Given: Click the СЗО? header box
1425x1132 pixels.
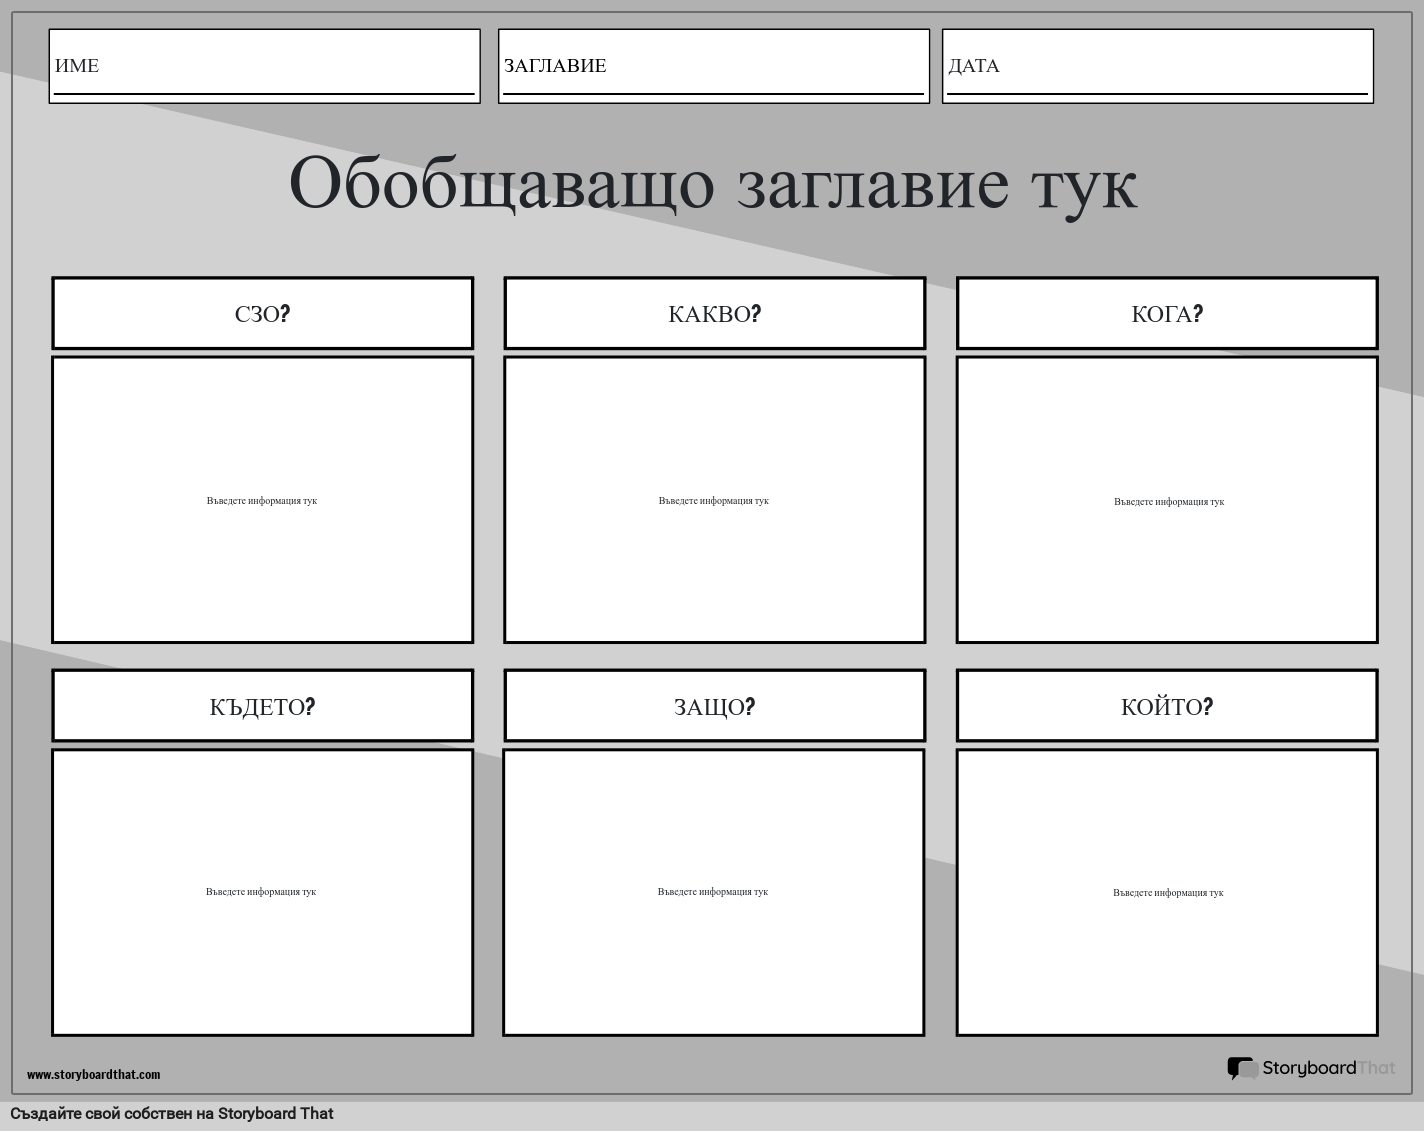Looking at the screenshot, I should pos(262,314).
